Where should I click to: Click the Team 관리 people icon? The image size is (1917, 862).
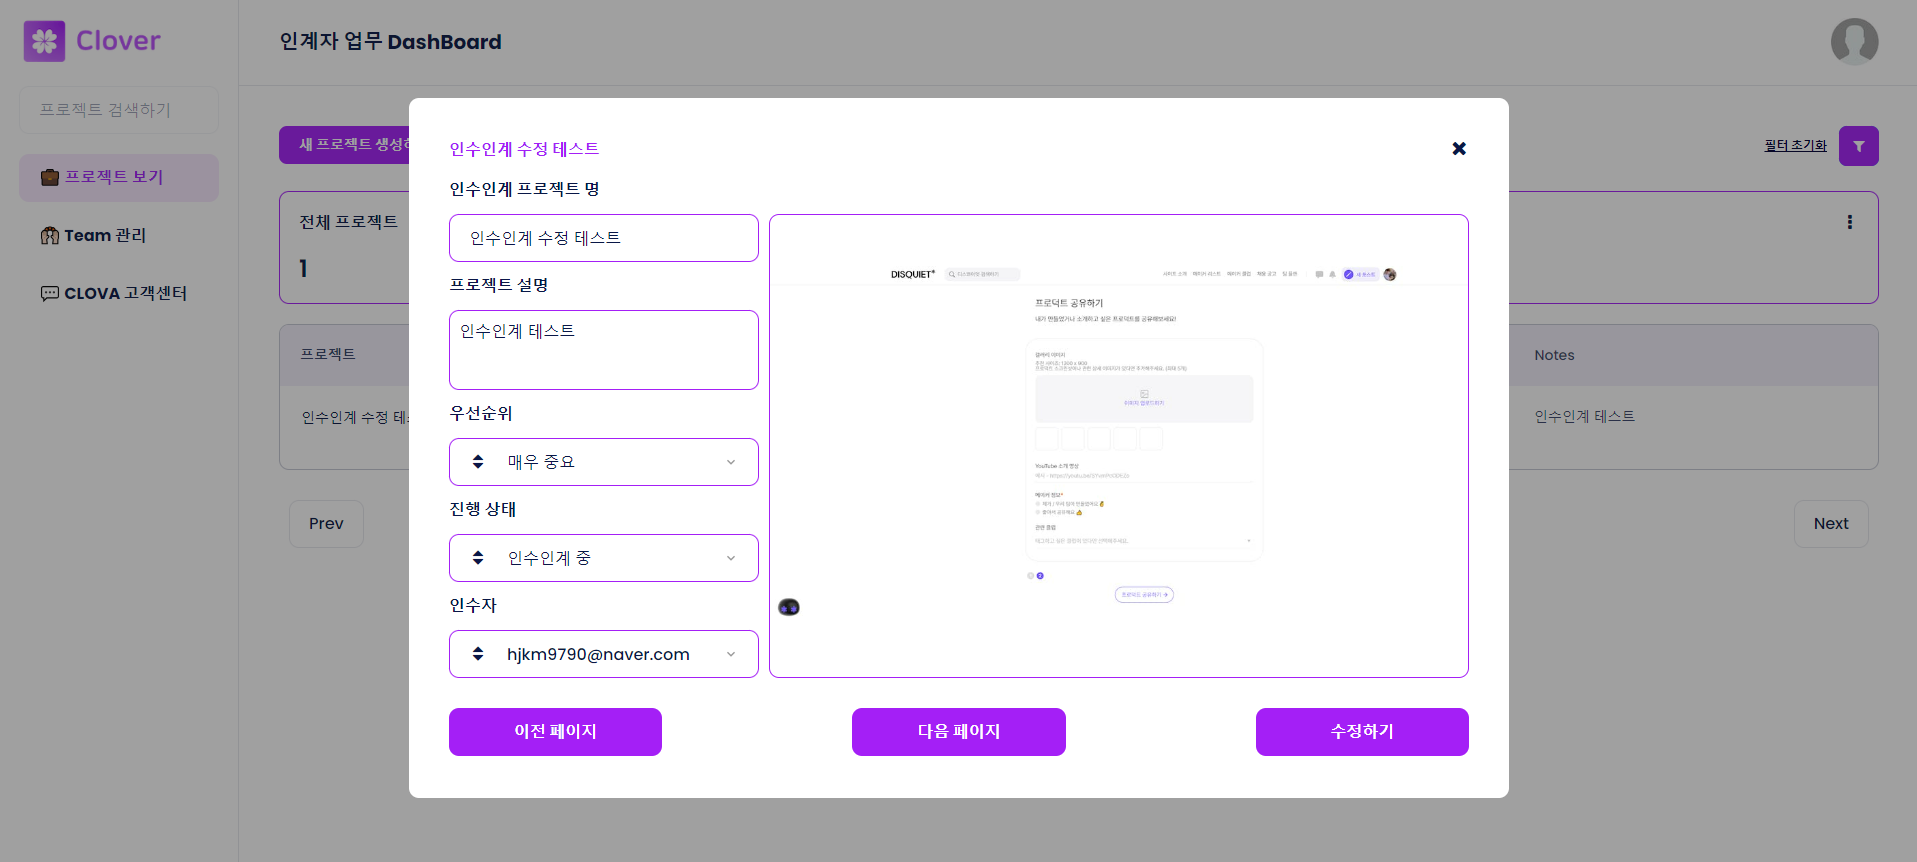tap(50, 235)
